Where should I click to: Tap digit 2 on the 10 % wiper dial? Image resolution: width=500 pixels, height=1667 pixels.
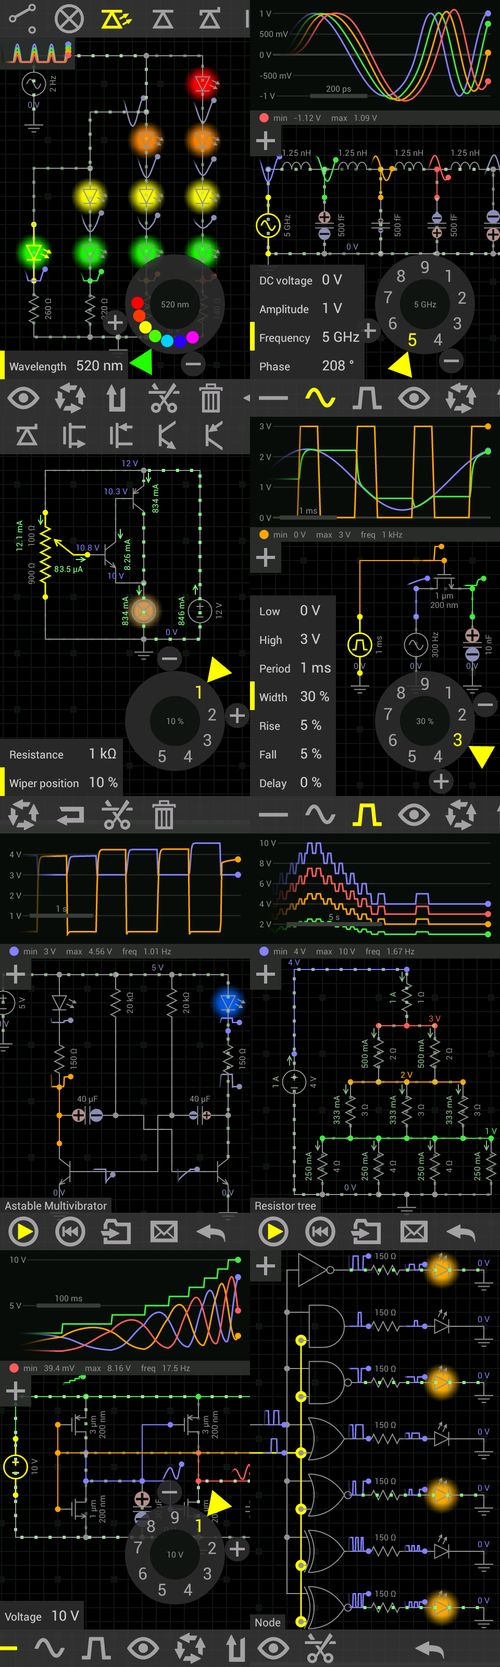[x=212, y=714]
